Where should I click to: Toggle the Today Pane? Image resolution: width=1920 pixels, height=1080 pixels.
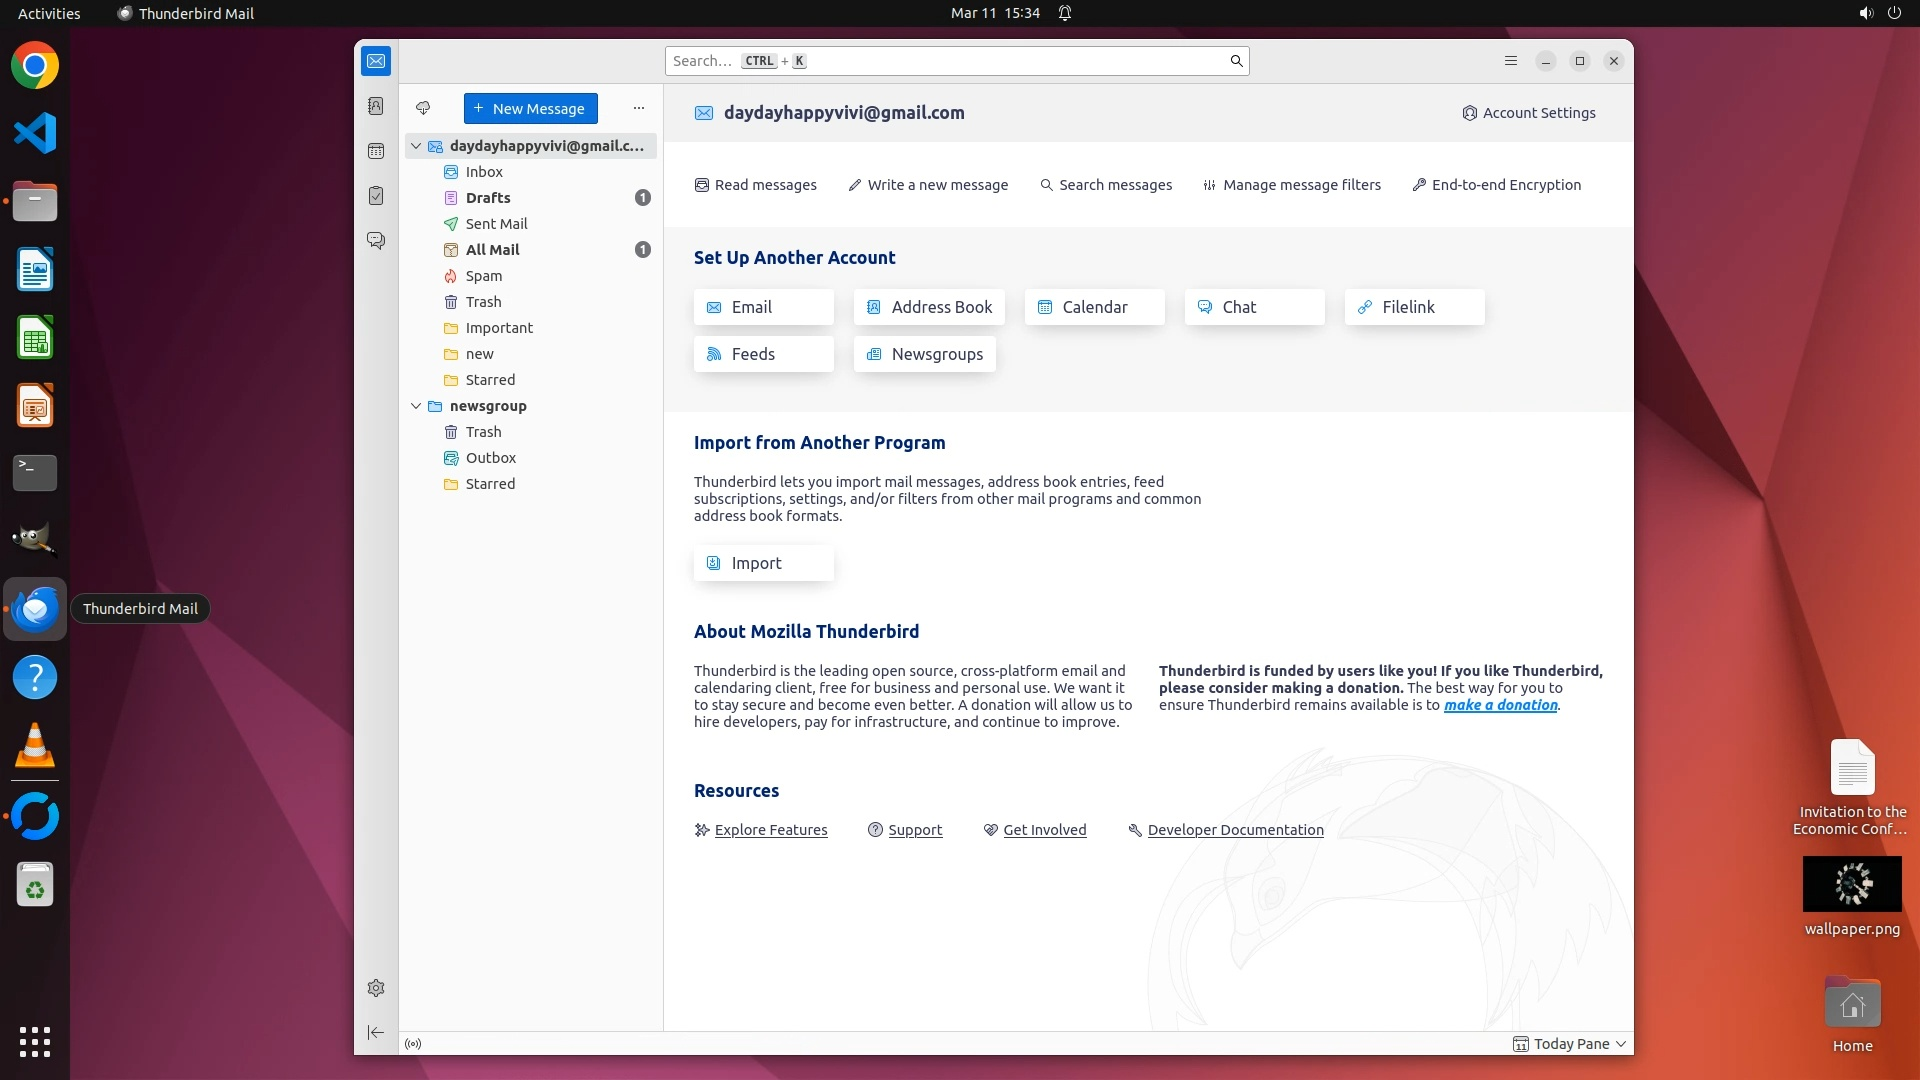[x=1570, y=1044]
